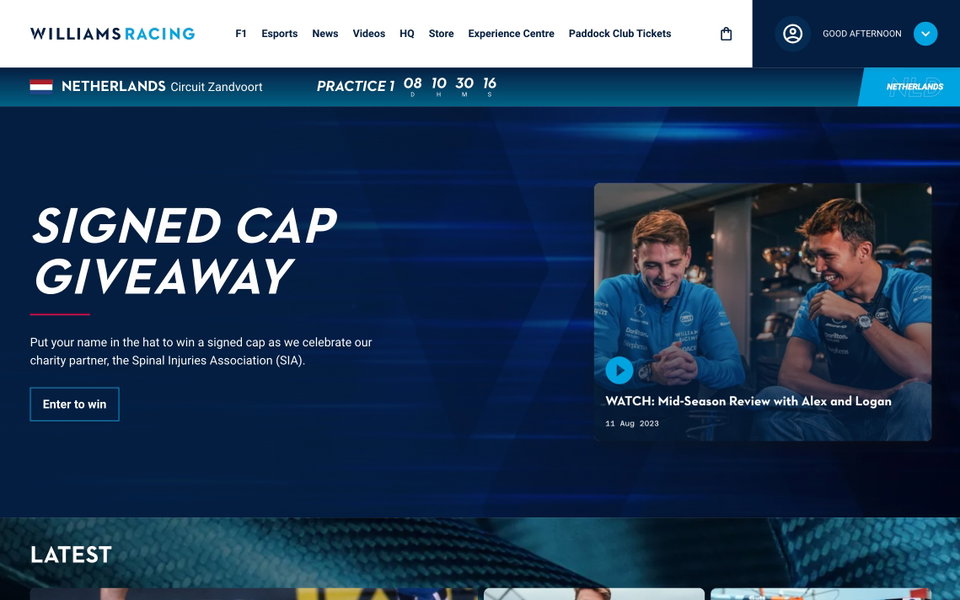The width and height of the screenshot is (960, 600).
Task: Click the user account profile icon
Action: point(793,34)
